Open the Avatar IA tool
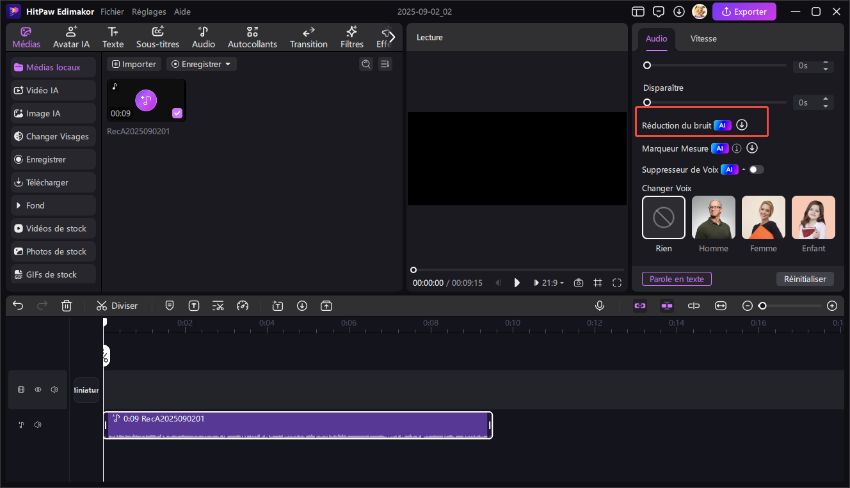 pos(71,37)
